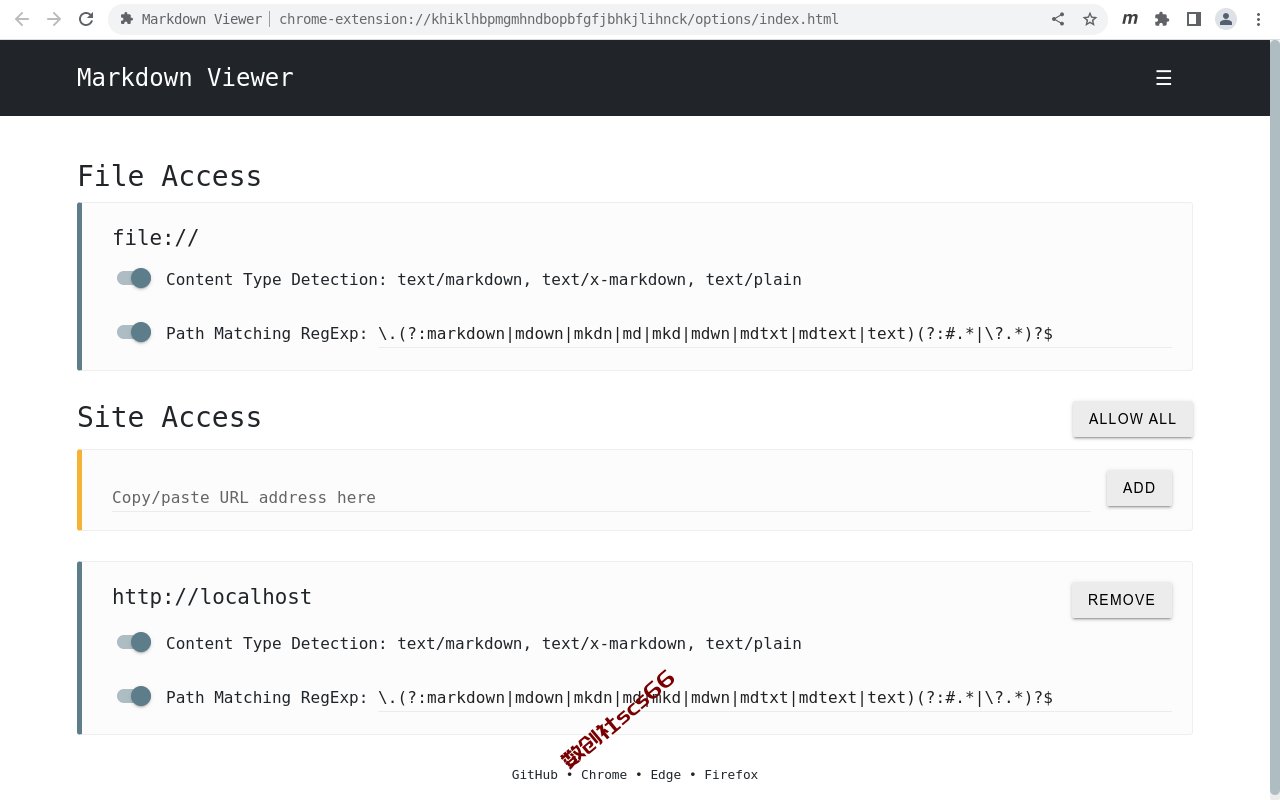This screenshot has width=1280, height=800.
Task: Bookmark this page with the star icon
Action: [1090, 19]
